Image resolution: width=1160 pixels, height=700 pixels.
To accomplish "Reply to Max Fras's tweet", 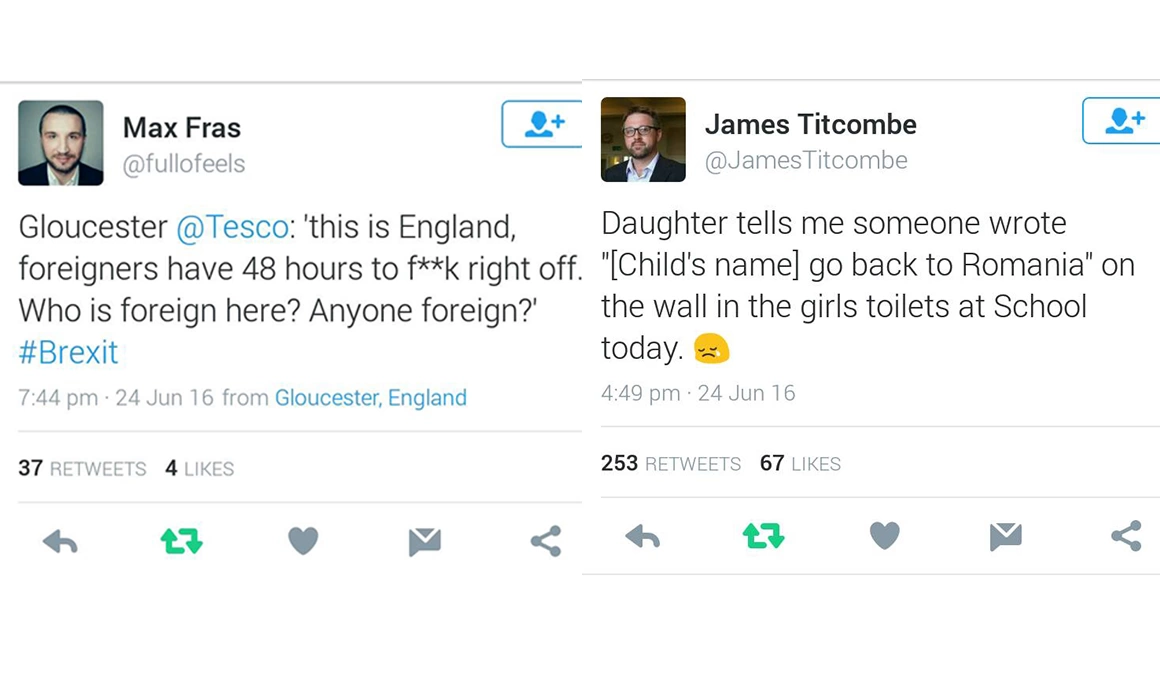I will coord(60,542).
